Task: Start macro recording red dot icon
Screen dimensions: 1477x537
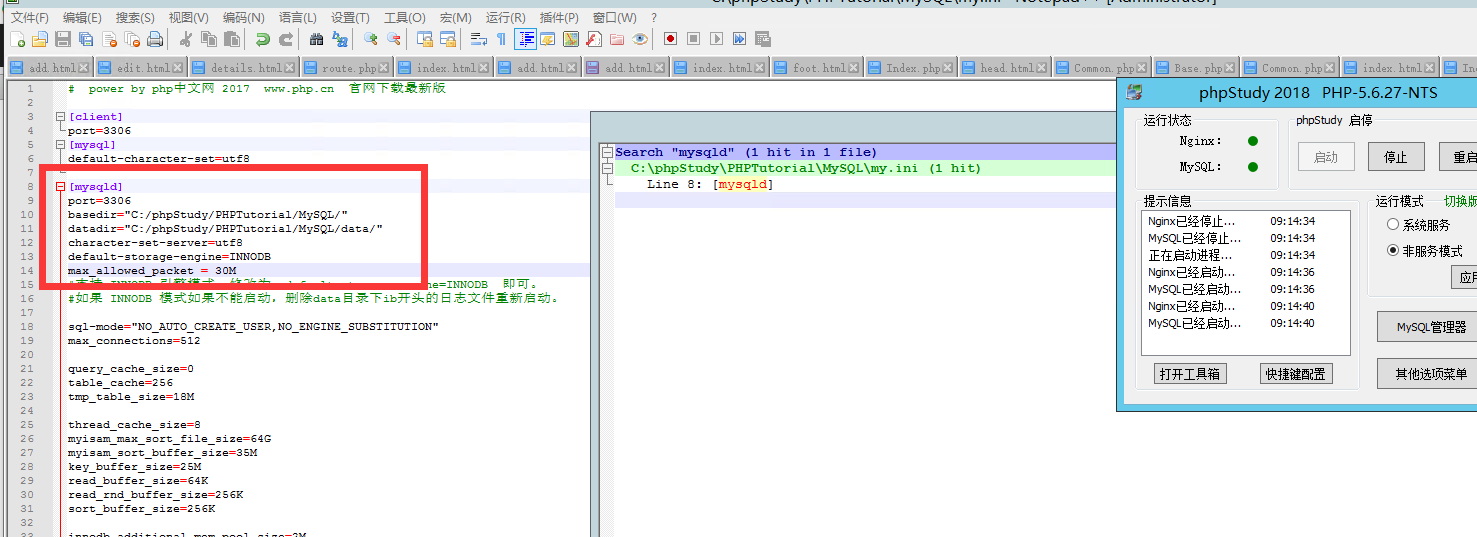Action: 670,39
